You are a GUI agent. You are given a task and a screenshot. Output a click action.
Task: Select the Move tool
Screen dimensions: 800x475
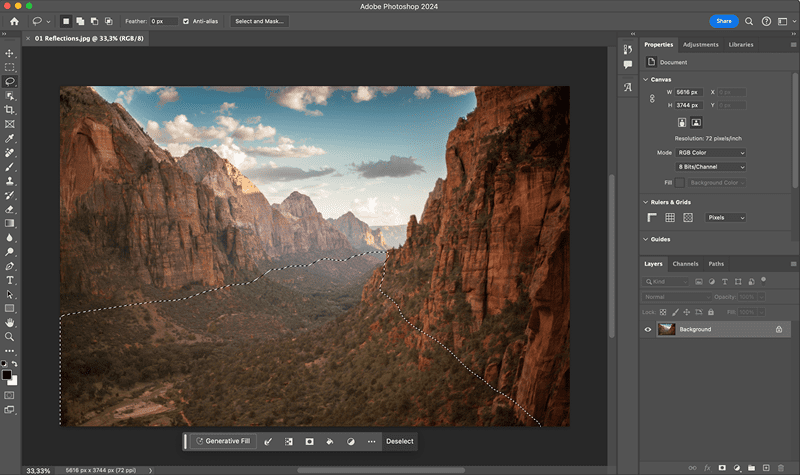click(x=10, y=53)
